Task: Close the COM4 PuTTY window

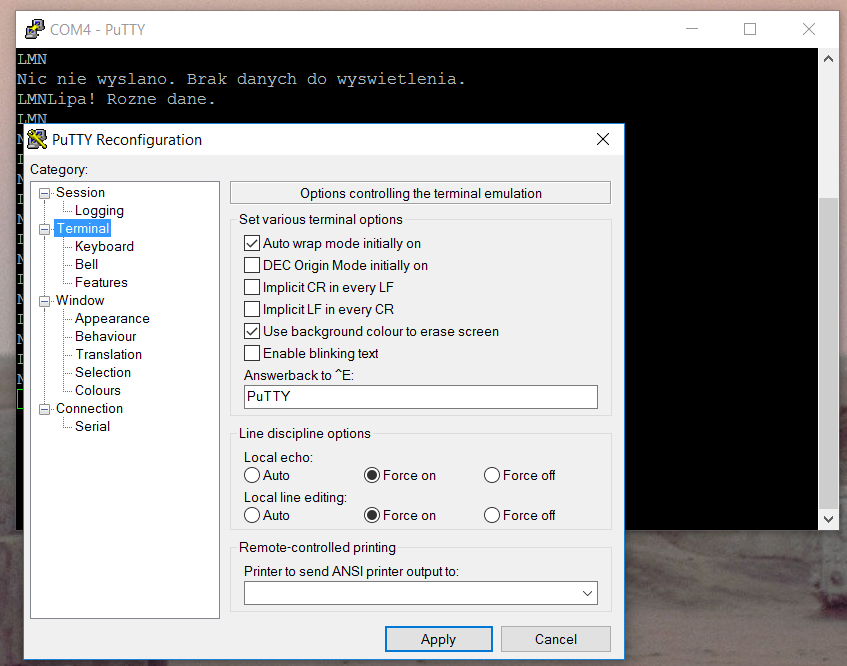Action: coord(809,29)
